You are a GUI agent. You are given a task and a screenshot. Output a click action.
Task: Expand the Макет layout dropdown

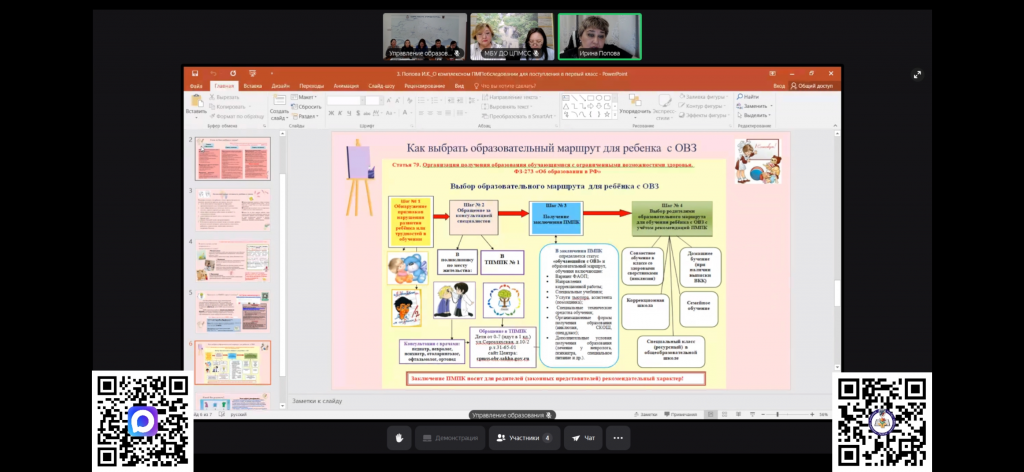point(308,97)
